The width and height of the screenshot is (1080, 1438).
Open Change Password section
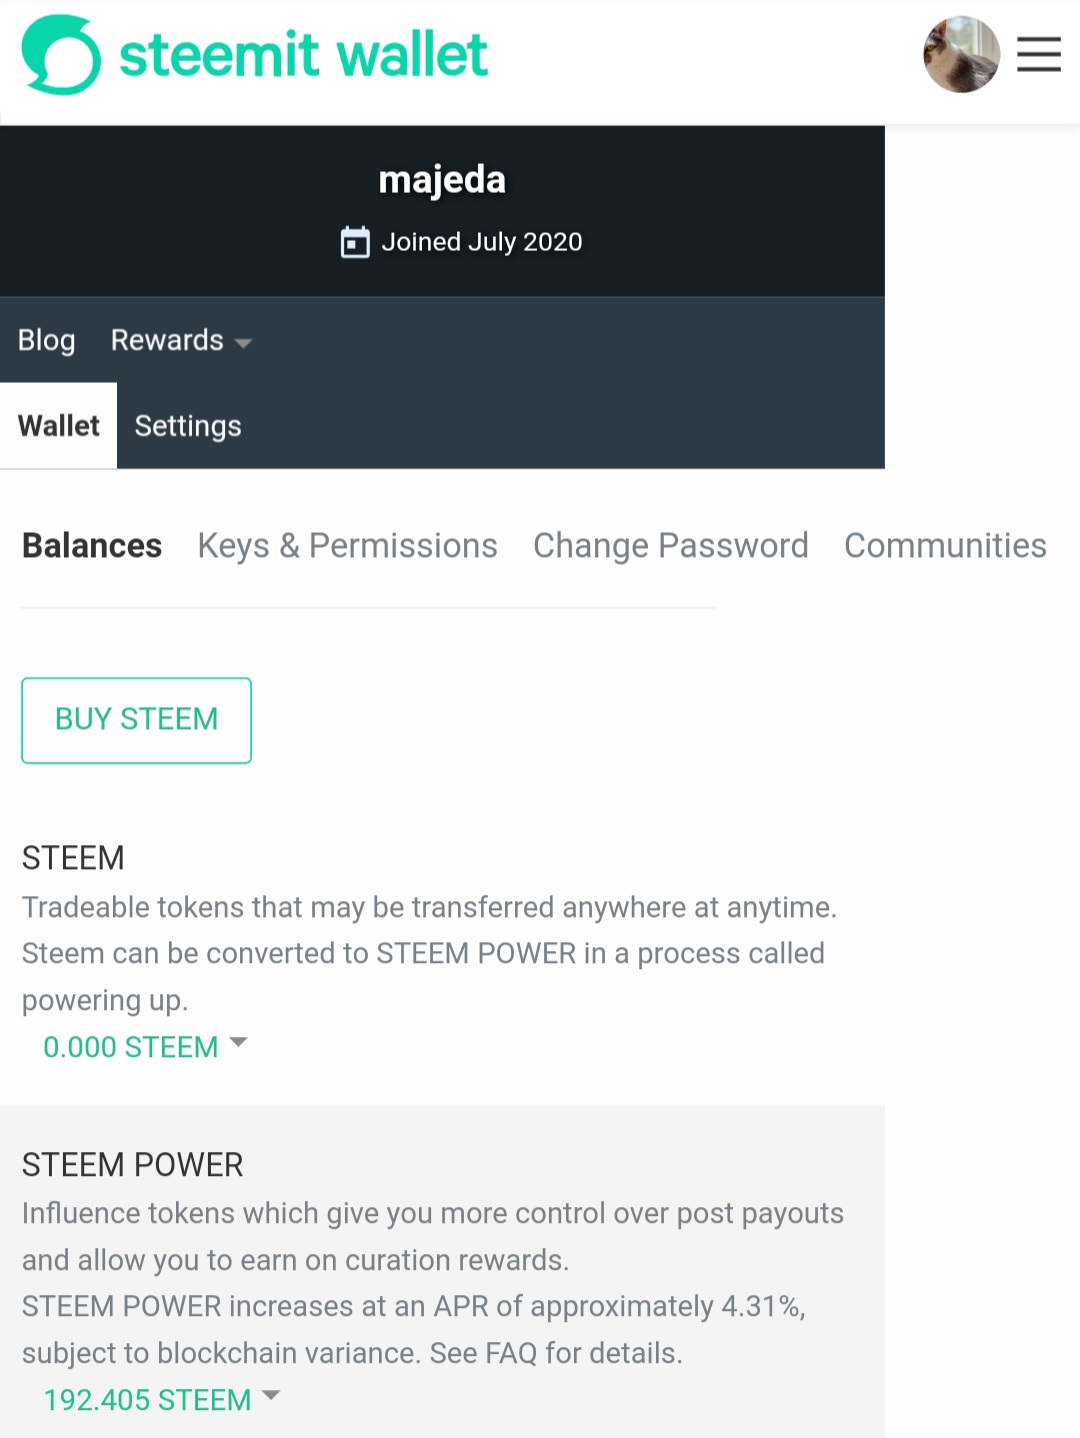tap(670, 546)
